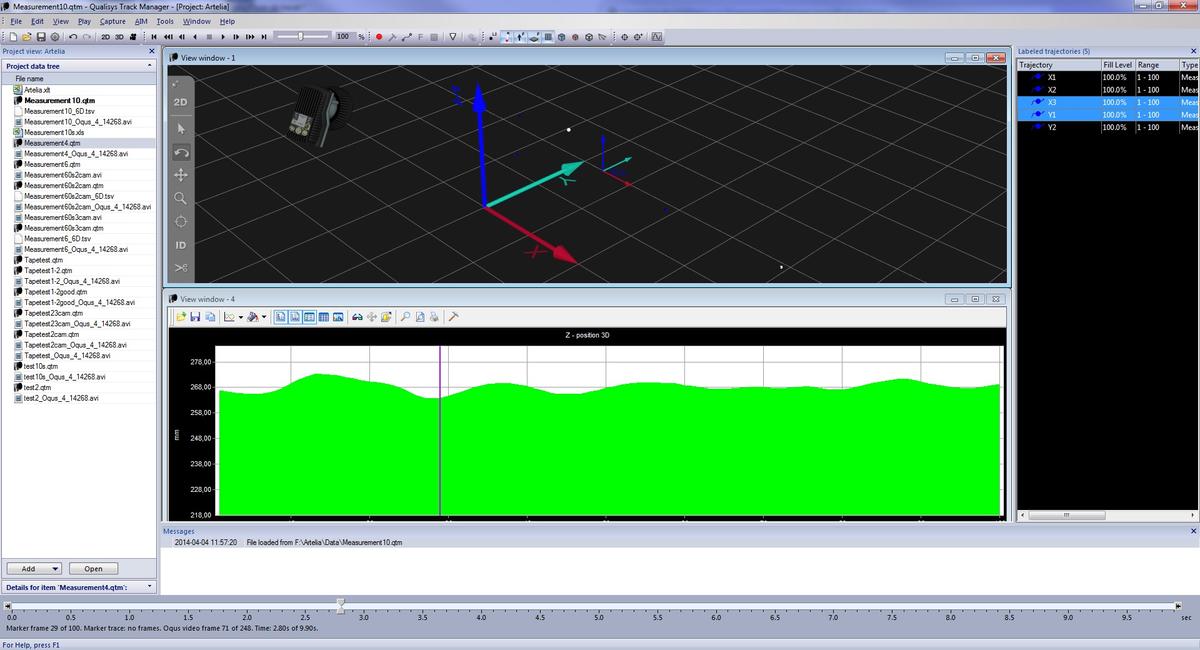This screenshot has height=650, width=1200.
Task: Open the plot chart type dropdown
Action: pyautogui.click(x=241, y=317)
